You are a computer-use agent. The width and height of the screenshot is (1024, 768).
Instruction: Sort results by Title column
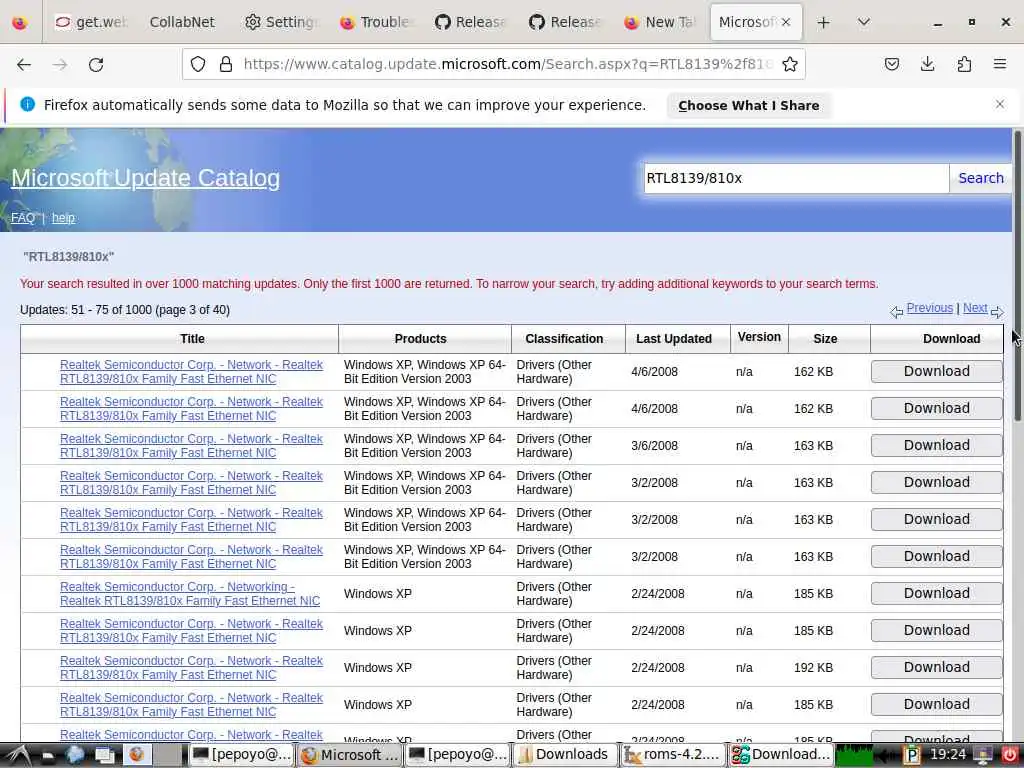[192, 338]
